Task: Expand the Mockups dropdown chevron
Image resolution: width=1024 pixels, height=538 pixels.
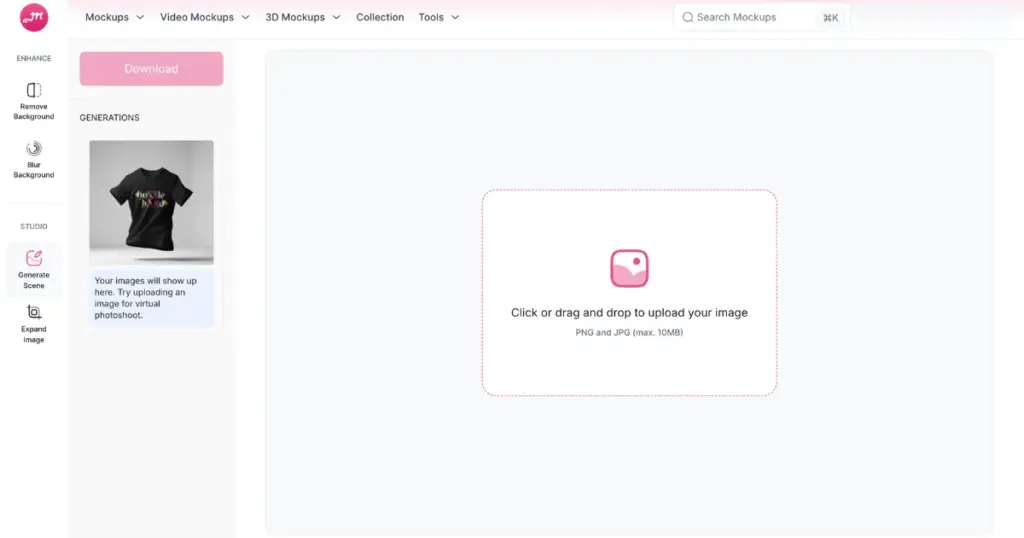Action: point(140,18)
